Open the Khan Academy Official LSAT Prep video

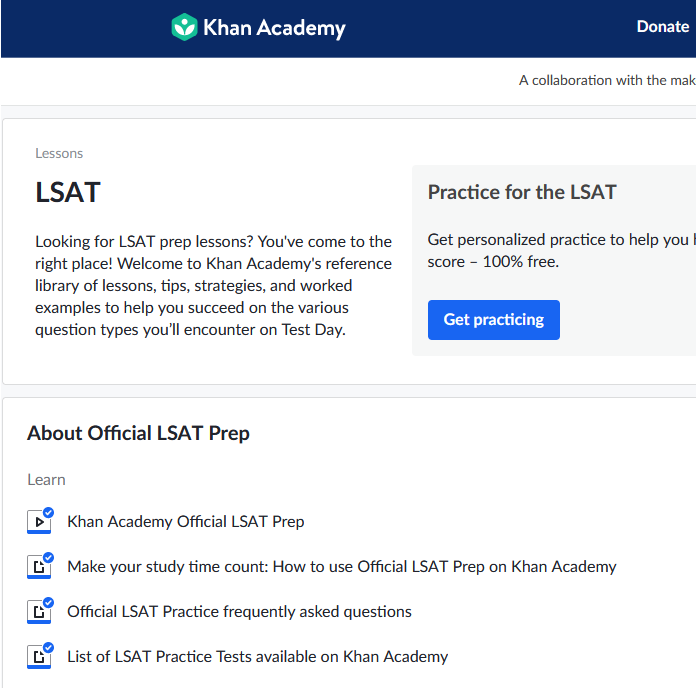(186, 522)
